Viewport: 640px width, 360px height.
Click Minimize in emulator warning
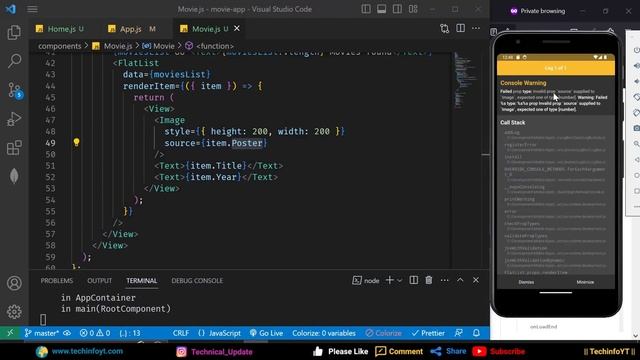(x=585, y=282)
